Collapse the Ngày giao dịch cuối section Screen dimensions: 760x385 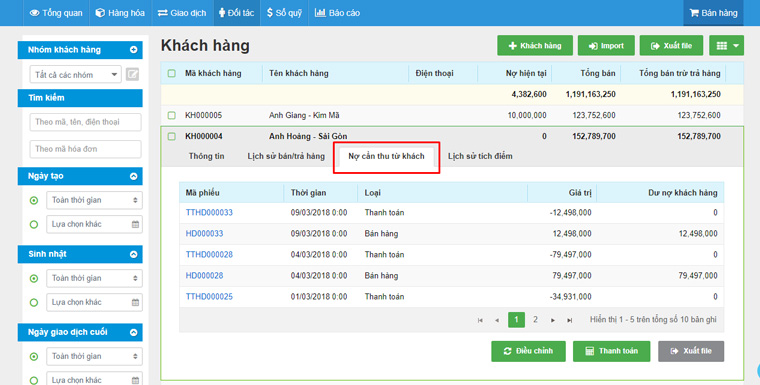pos(133,333)
